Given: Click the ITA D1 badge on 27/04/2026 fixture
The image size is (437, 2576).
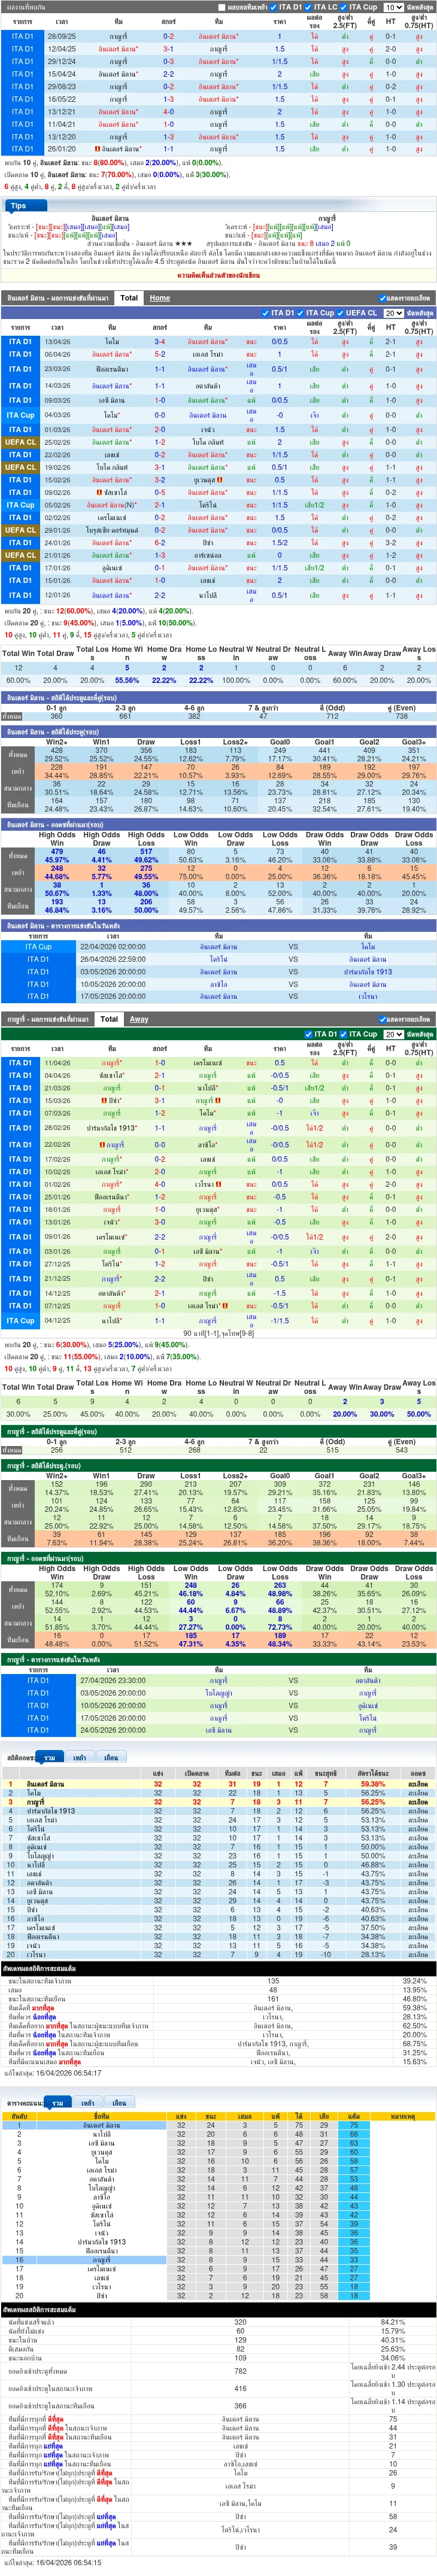Looking at the screenshot, I should [38, 1681].
